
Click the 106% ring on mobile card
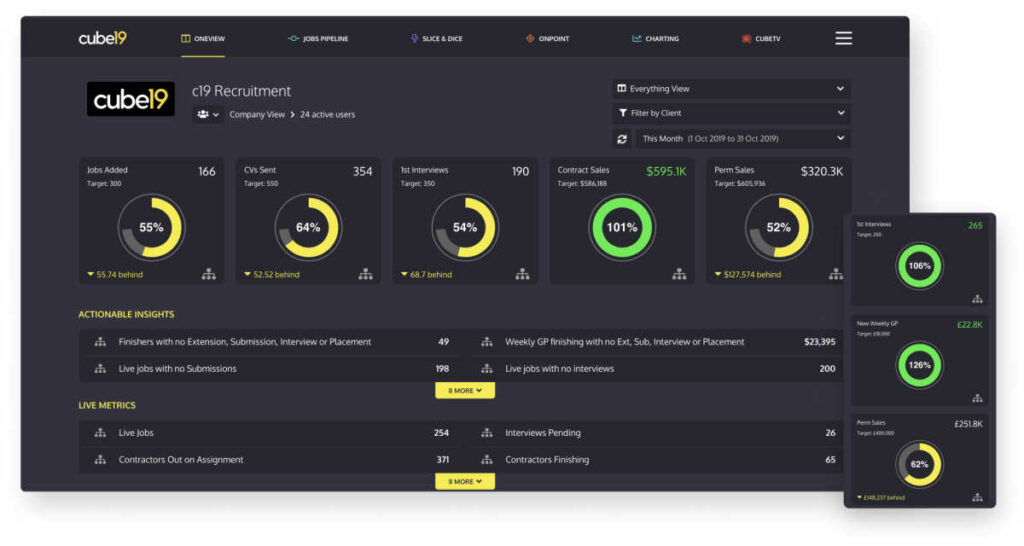pos(920,266)
